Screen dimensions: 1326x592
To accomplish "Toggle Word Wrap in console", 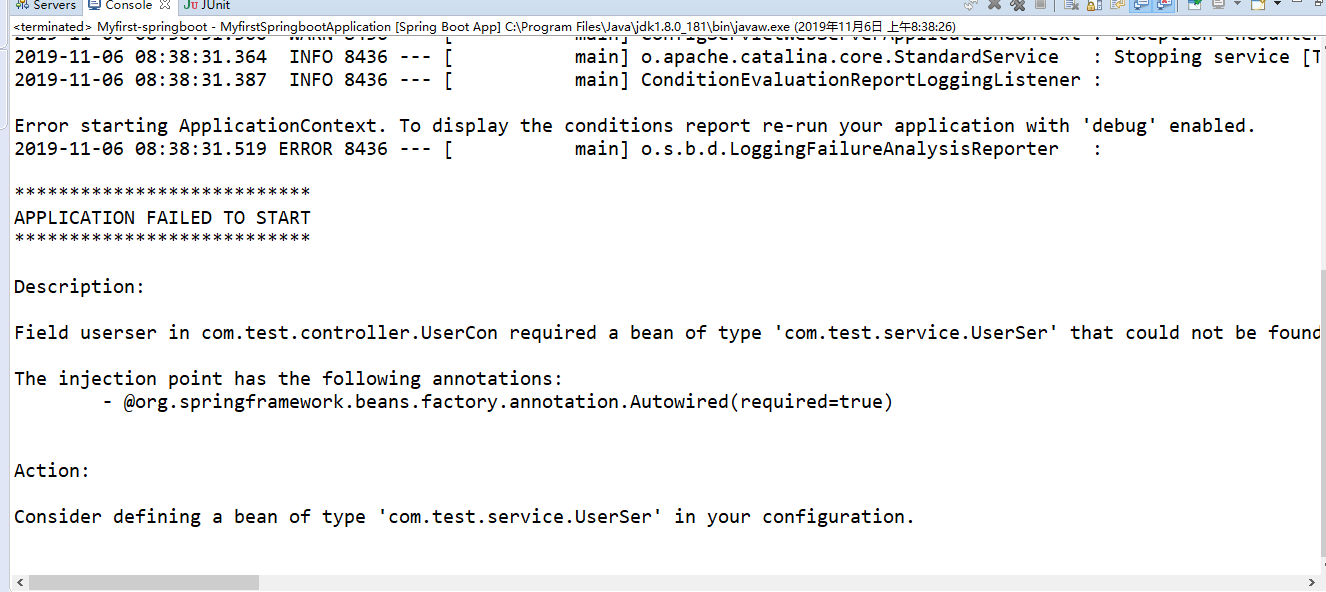I will 1118,5.
